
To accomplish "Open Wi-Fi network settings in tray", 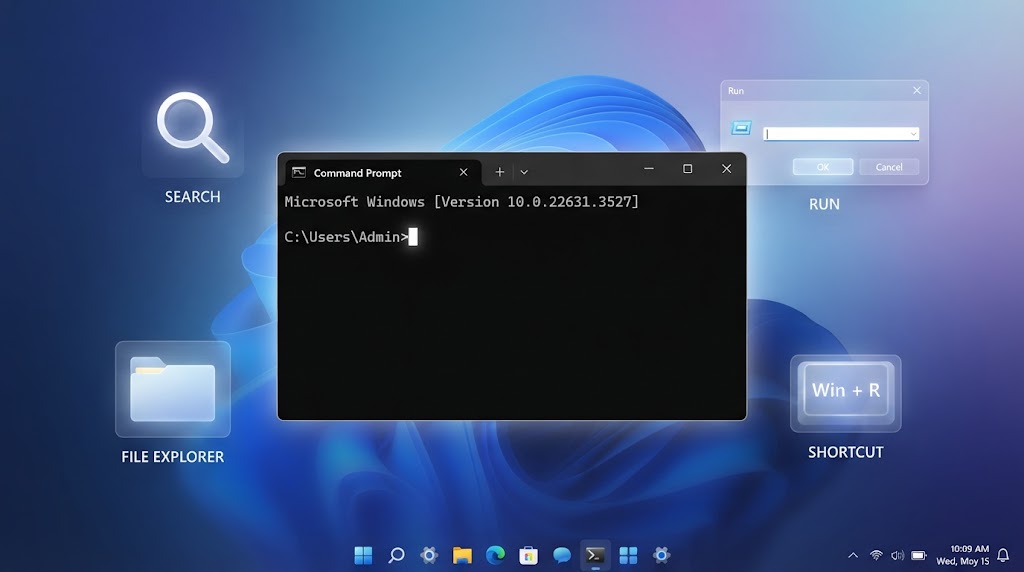I will (x=876, y=555).
